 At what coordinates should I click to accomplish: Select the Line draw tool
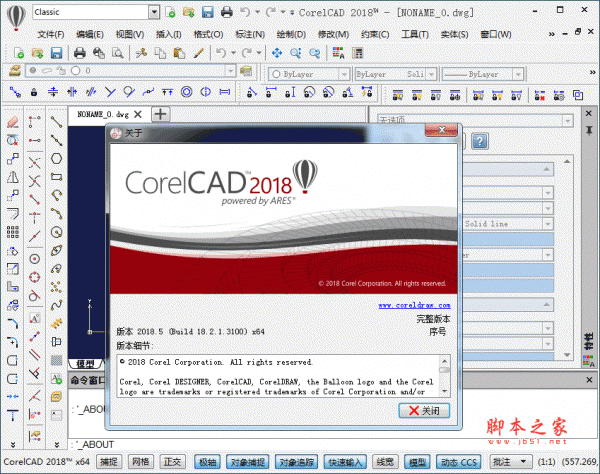tap(57, 122)
